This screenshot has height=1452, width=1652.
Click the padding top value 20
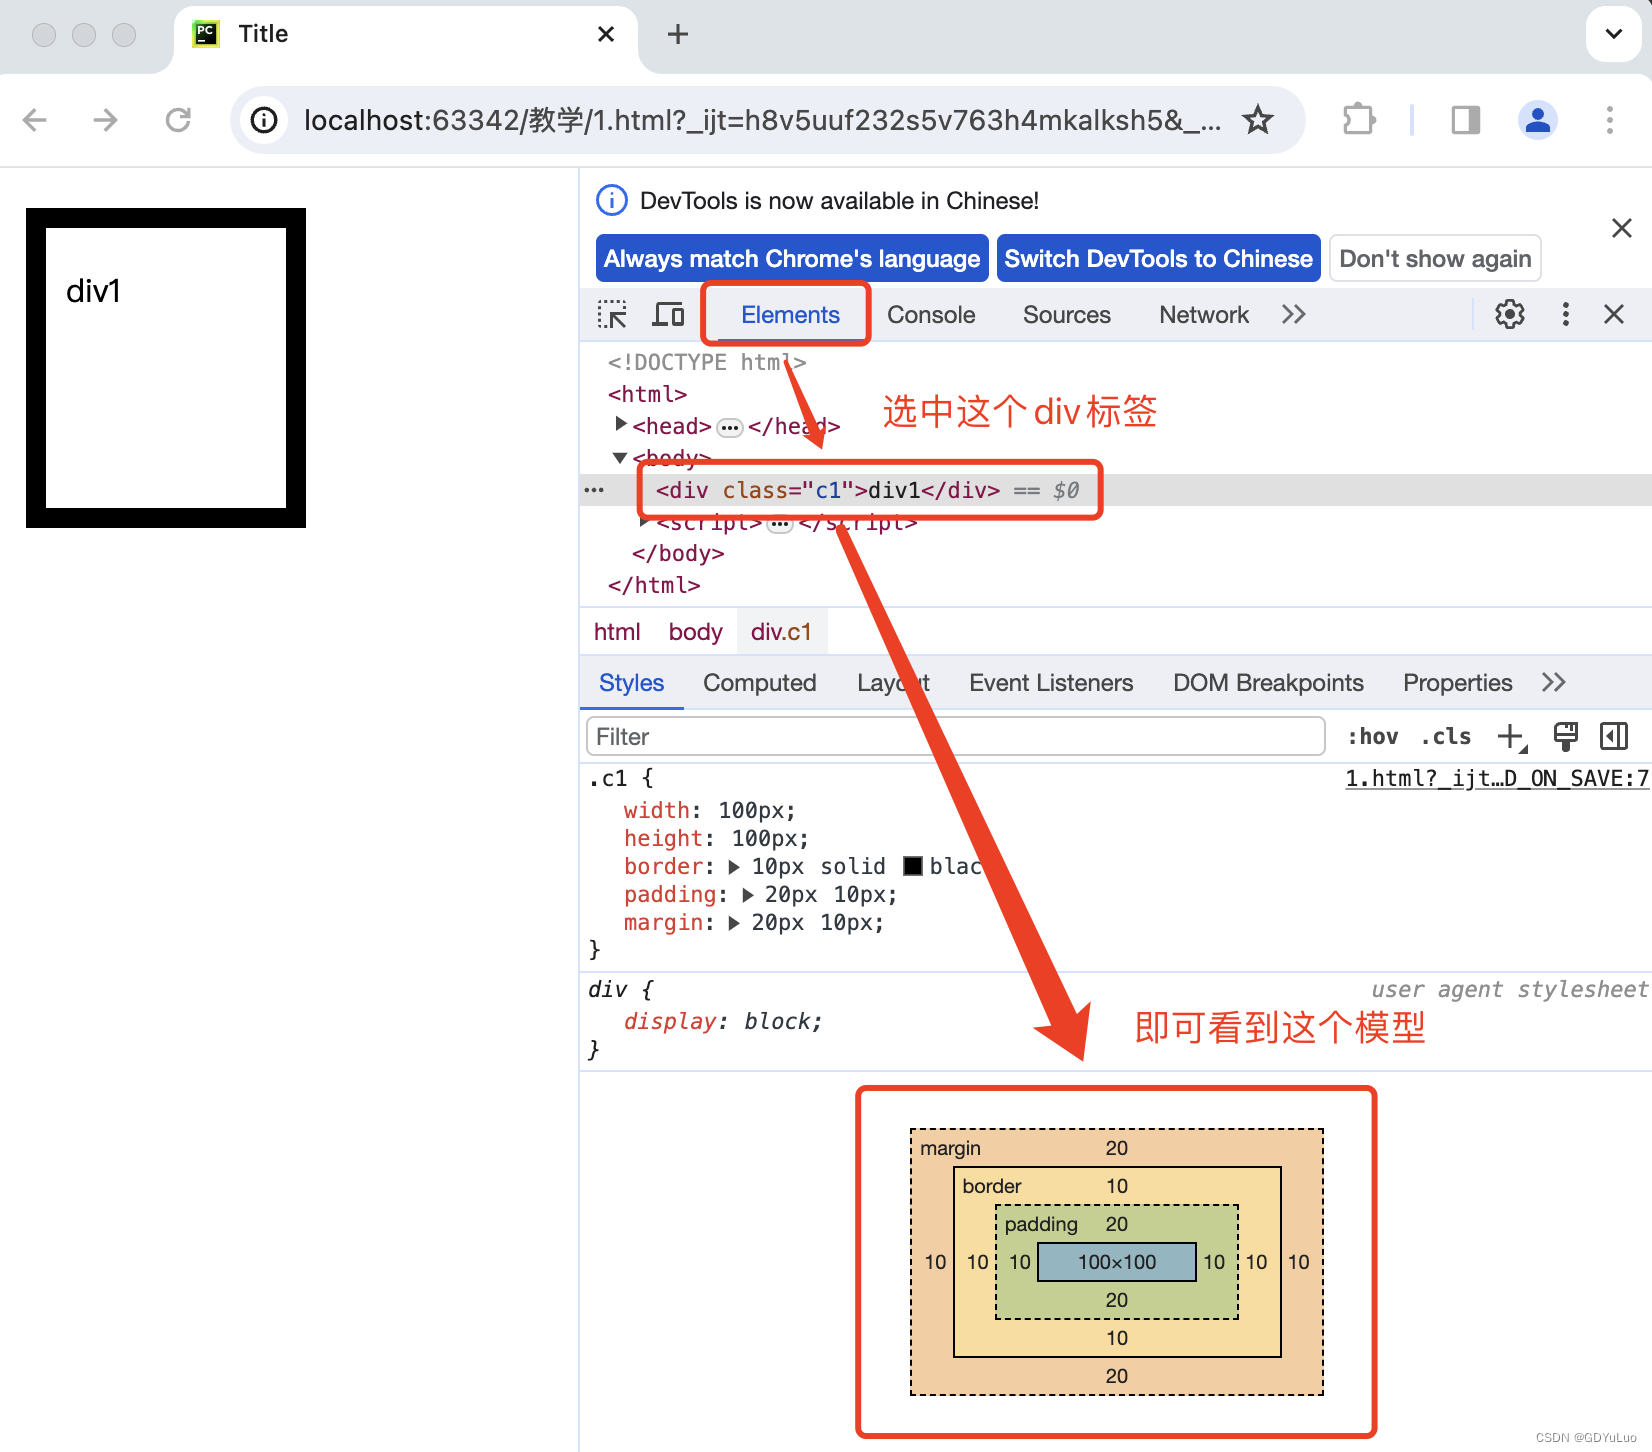click(1117, 1224)
